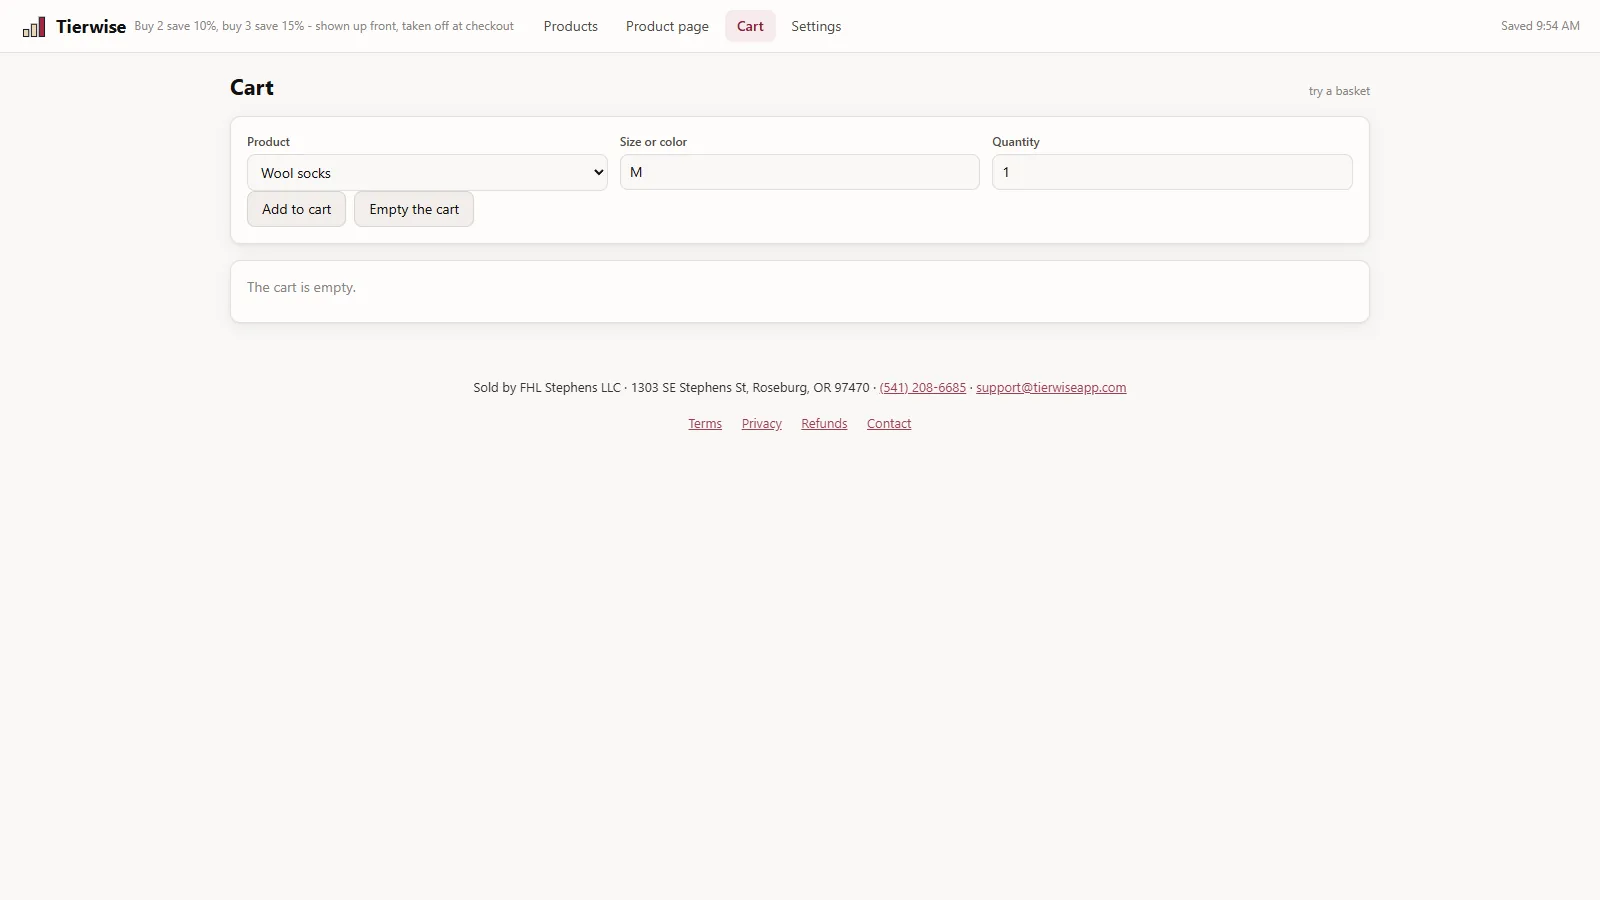Select the Cart tab
The width and height of the screenshot is (1600, 900).
coord(750,26)
